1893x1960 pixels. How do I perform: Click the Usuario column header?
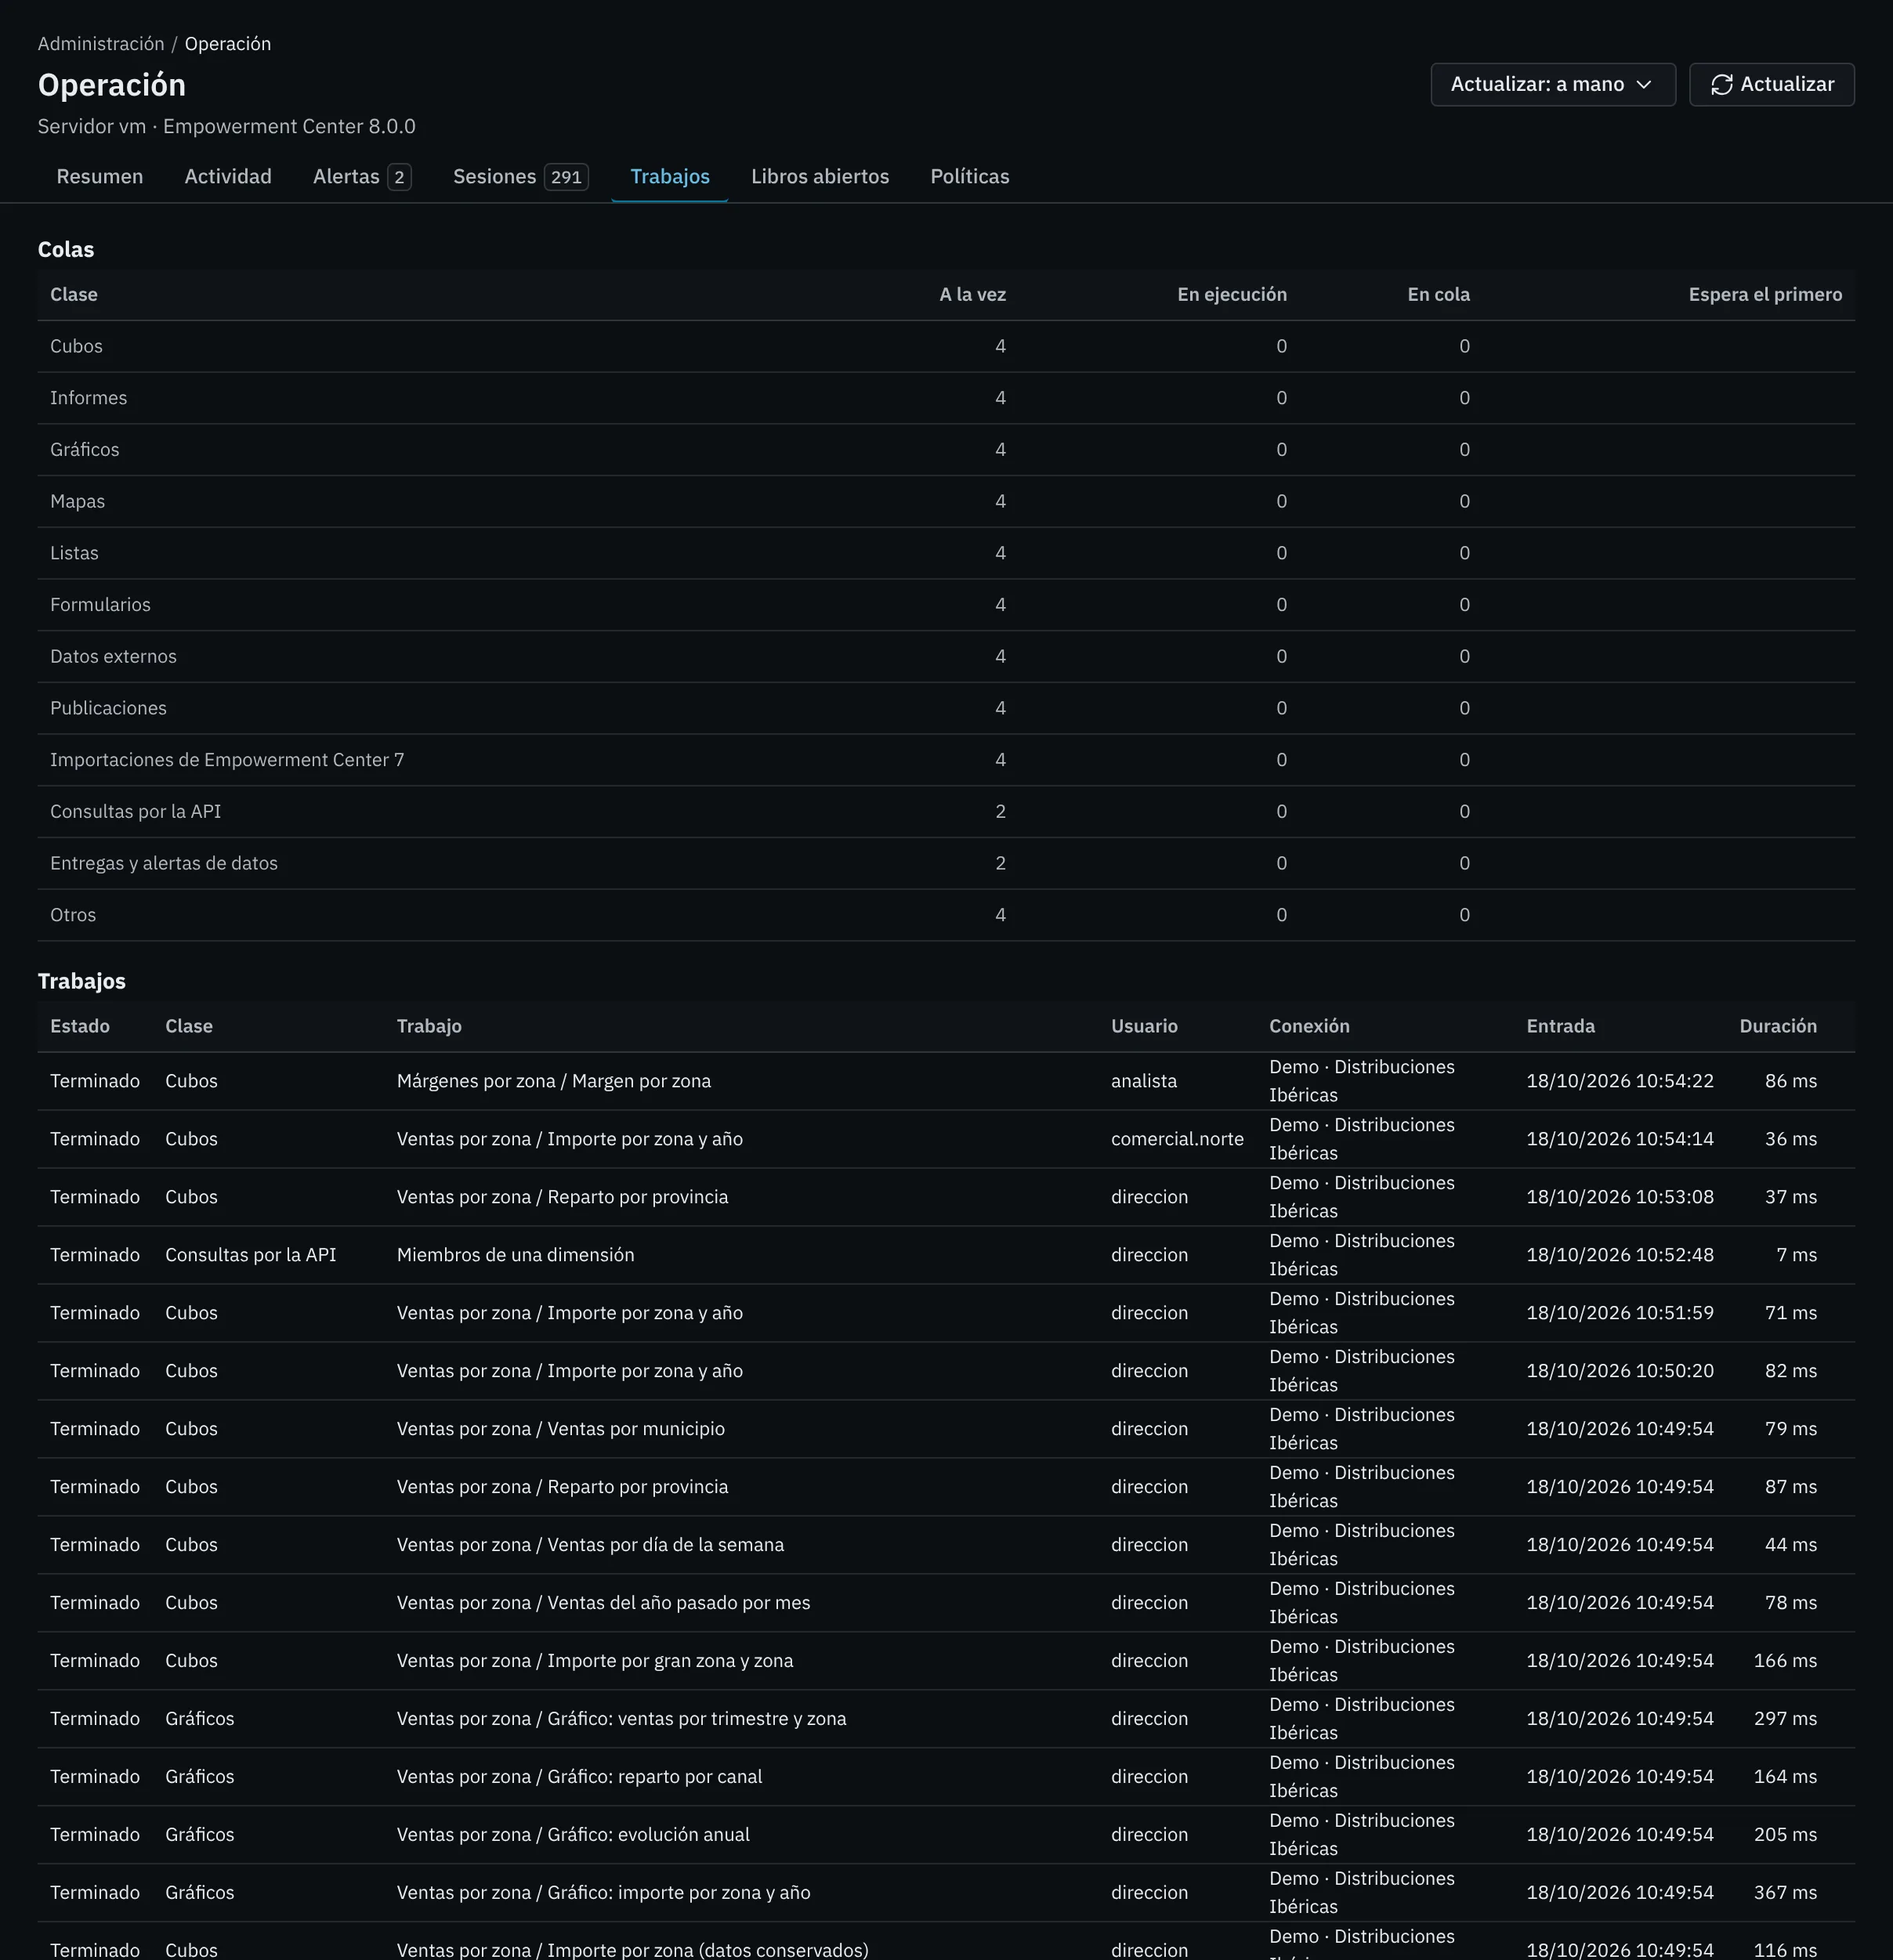tap(1144, 1027)
